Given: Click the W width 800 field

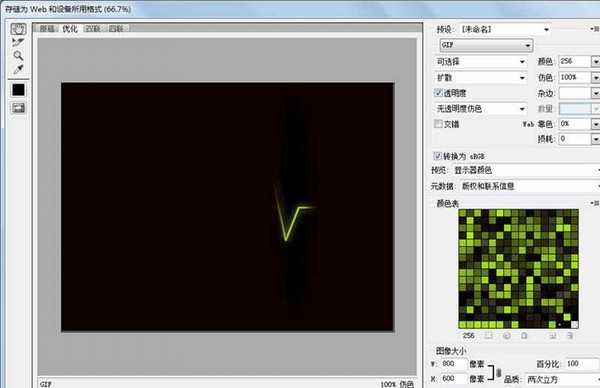Looking at the screenshot, I should [454, 364].
